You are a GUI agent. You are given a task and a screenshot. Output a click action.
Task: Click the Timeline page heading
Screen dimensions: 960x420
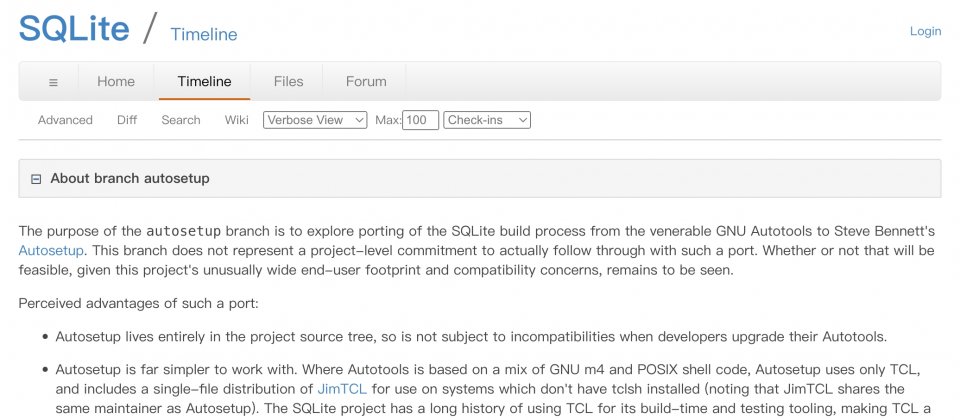coord(204,34)
